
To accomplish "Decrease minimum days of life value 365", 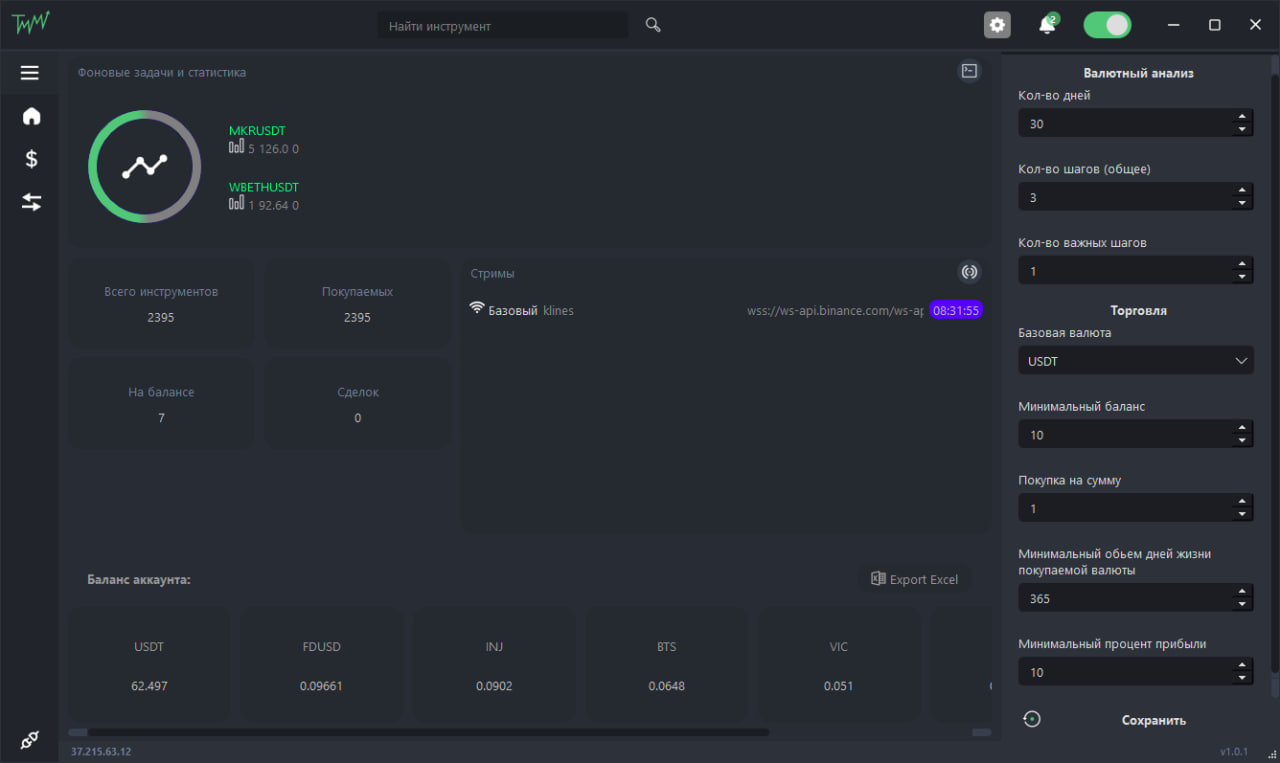I will click(x=1242, y=604).
